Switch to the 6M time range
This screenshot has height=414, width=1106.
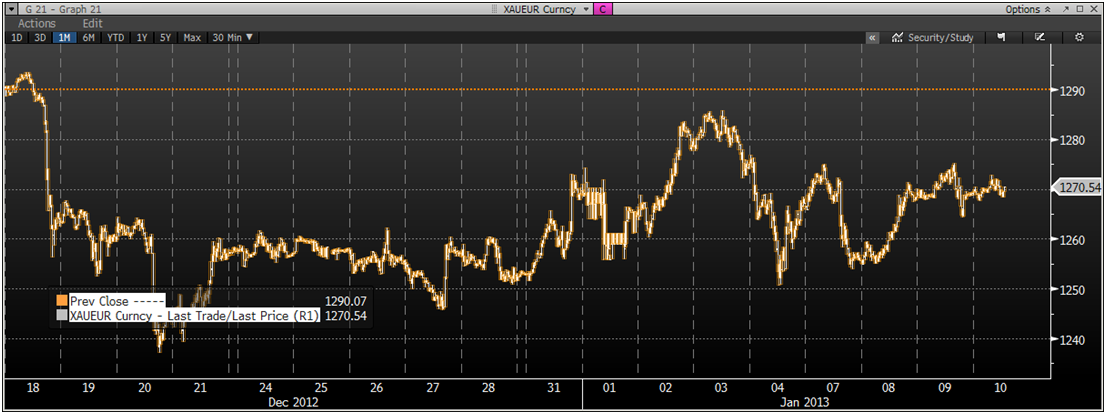click(x=88, y=37)
